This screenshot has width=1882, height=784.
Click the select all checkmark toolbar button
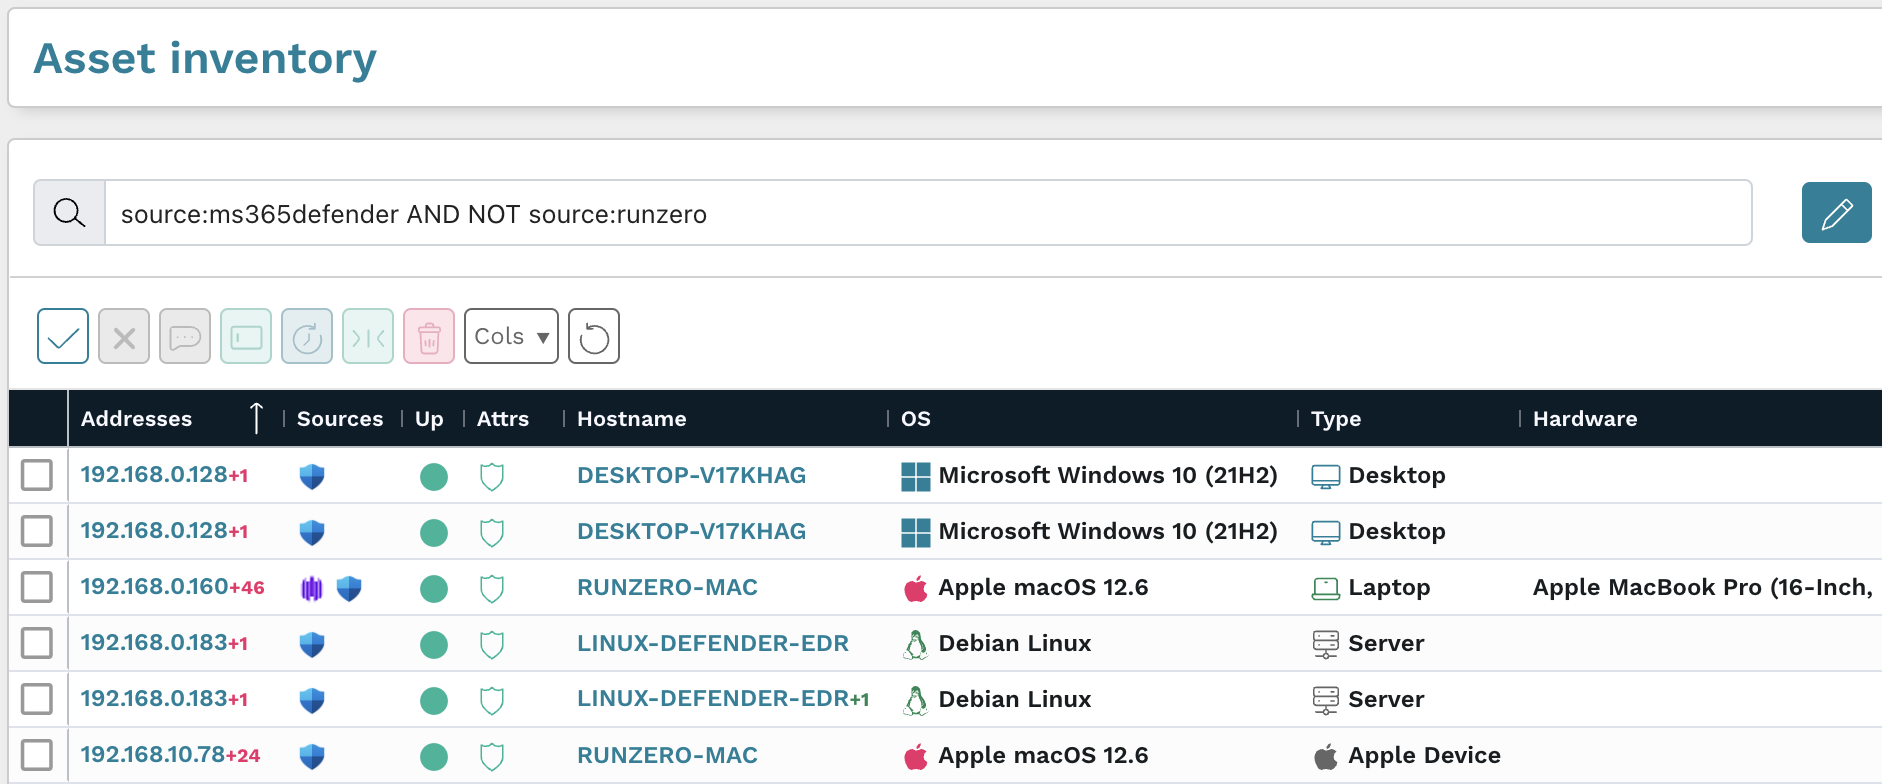pyautogui.click(x=63, y=336)
